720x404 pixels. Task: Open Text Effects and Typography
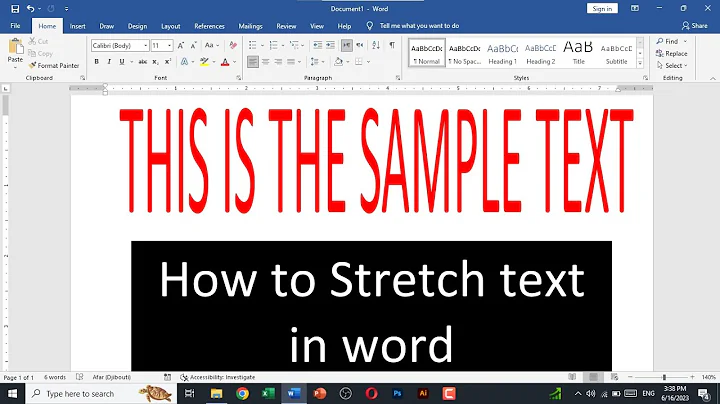[185, 62]
